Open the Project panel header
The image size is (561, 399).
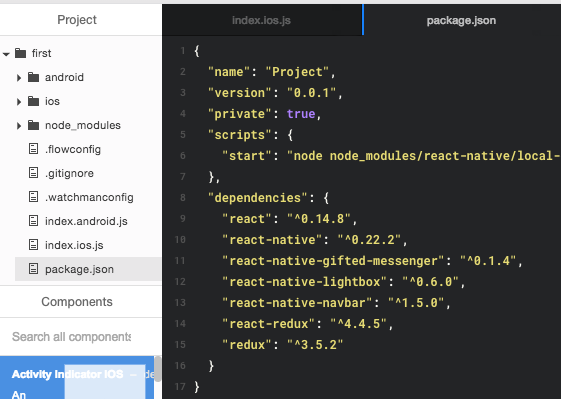pos(77,20)
